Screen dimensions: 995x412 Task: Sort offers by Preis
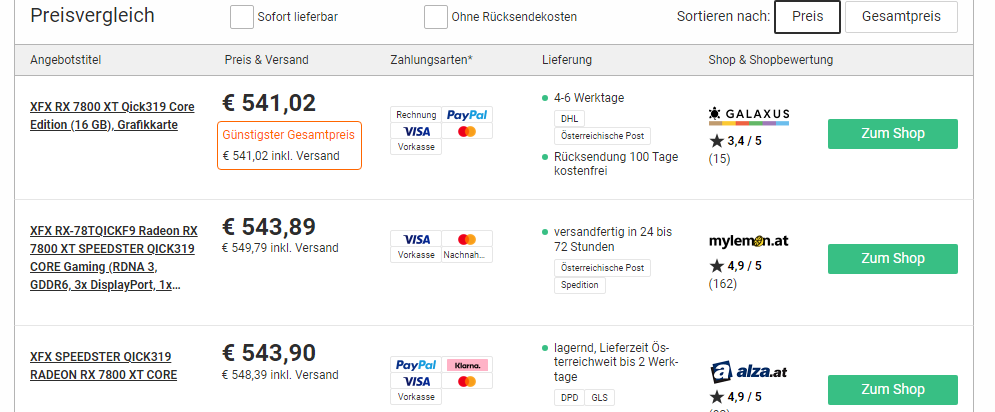(x=807, y=17)
